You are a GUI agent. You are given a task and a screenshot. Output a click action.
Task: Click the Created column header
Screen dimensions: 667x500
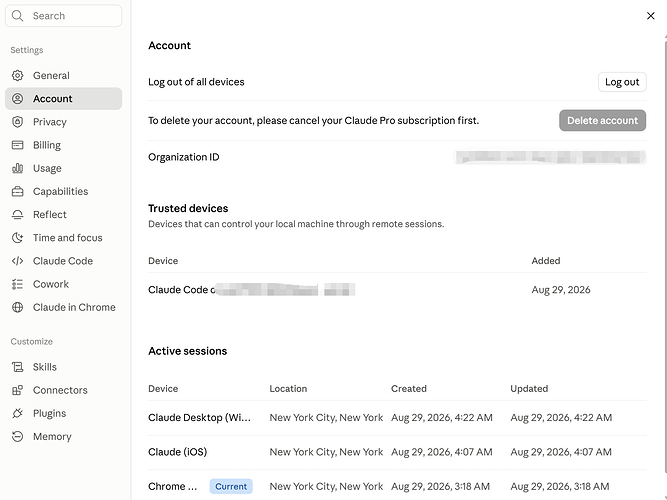[408, 389]
